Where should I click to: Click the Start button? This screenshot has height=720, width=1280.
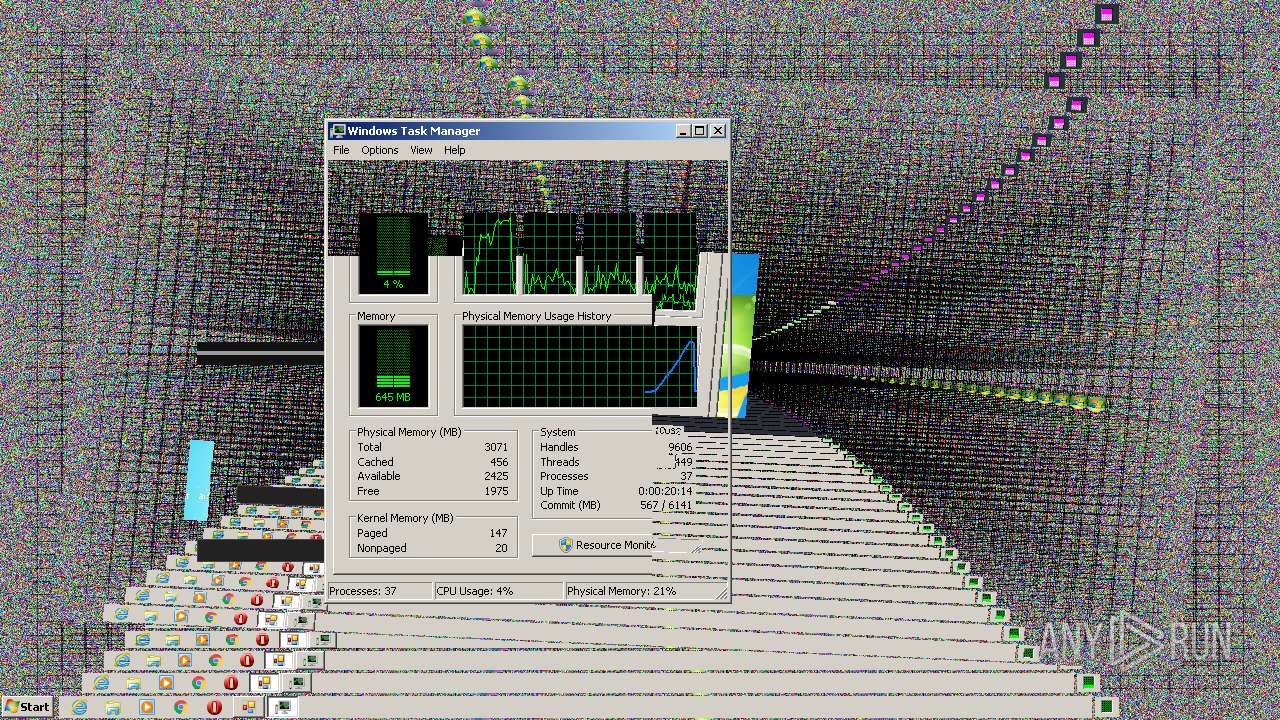point(27,707)
